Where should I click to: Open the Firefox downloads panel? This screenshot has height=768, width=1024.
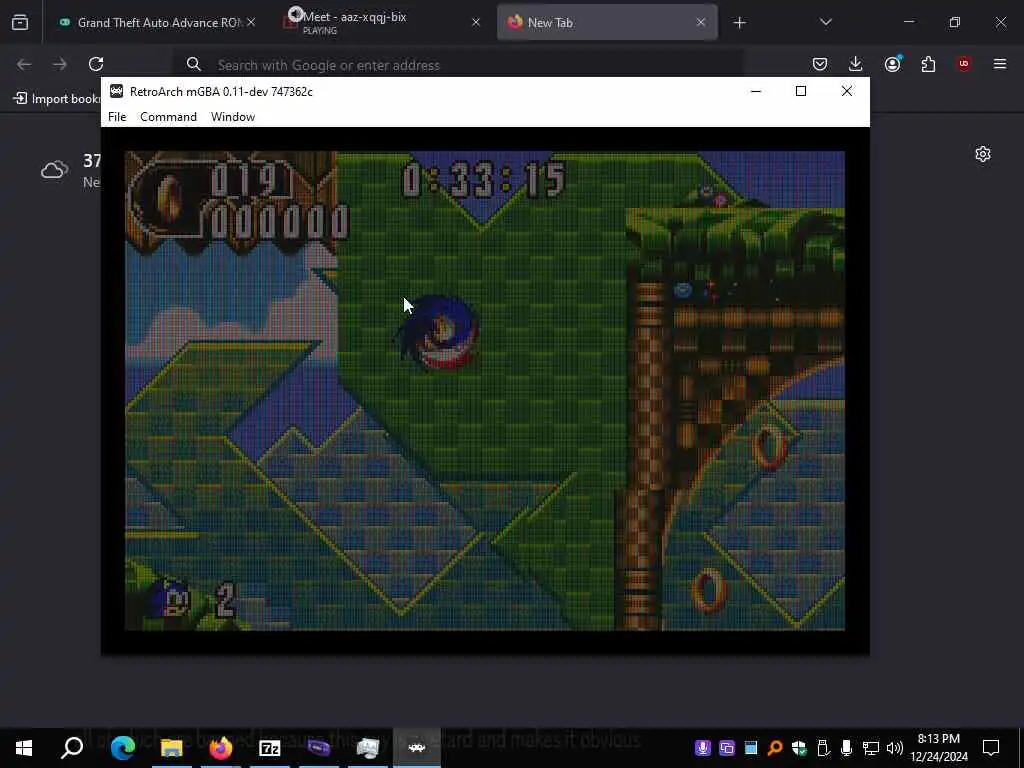(856, 64)
